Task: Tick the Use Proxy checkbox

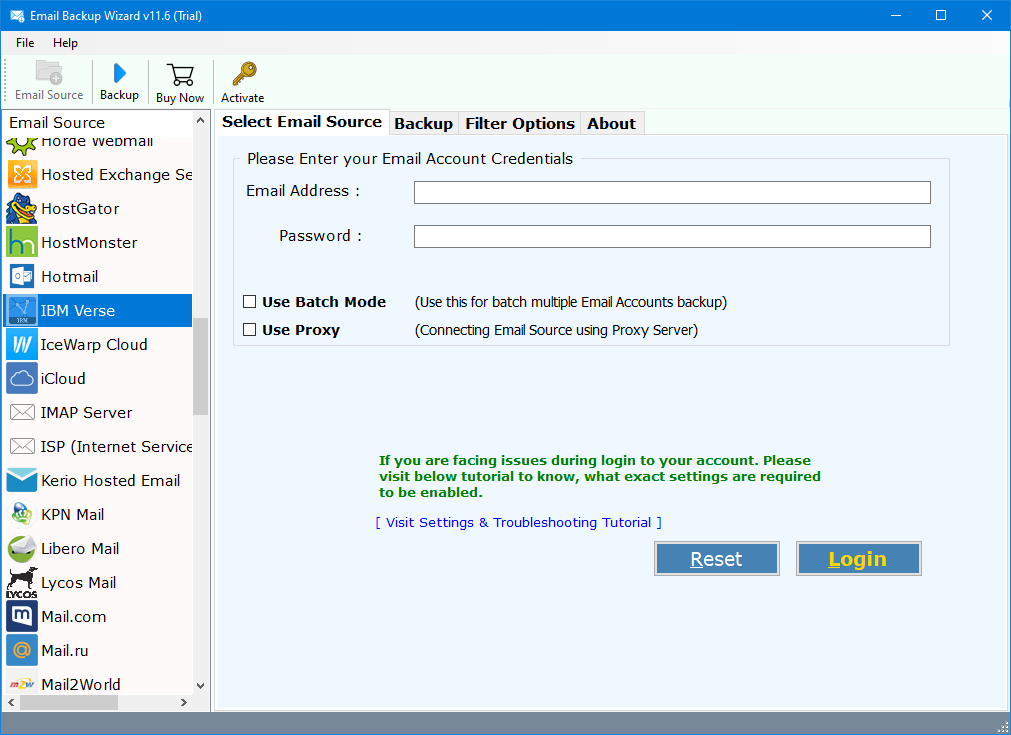Action: (x=250, y=330)
